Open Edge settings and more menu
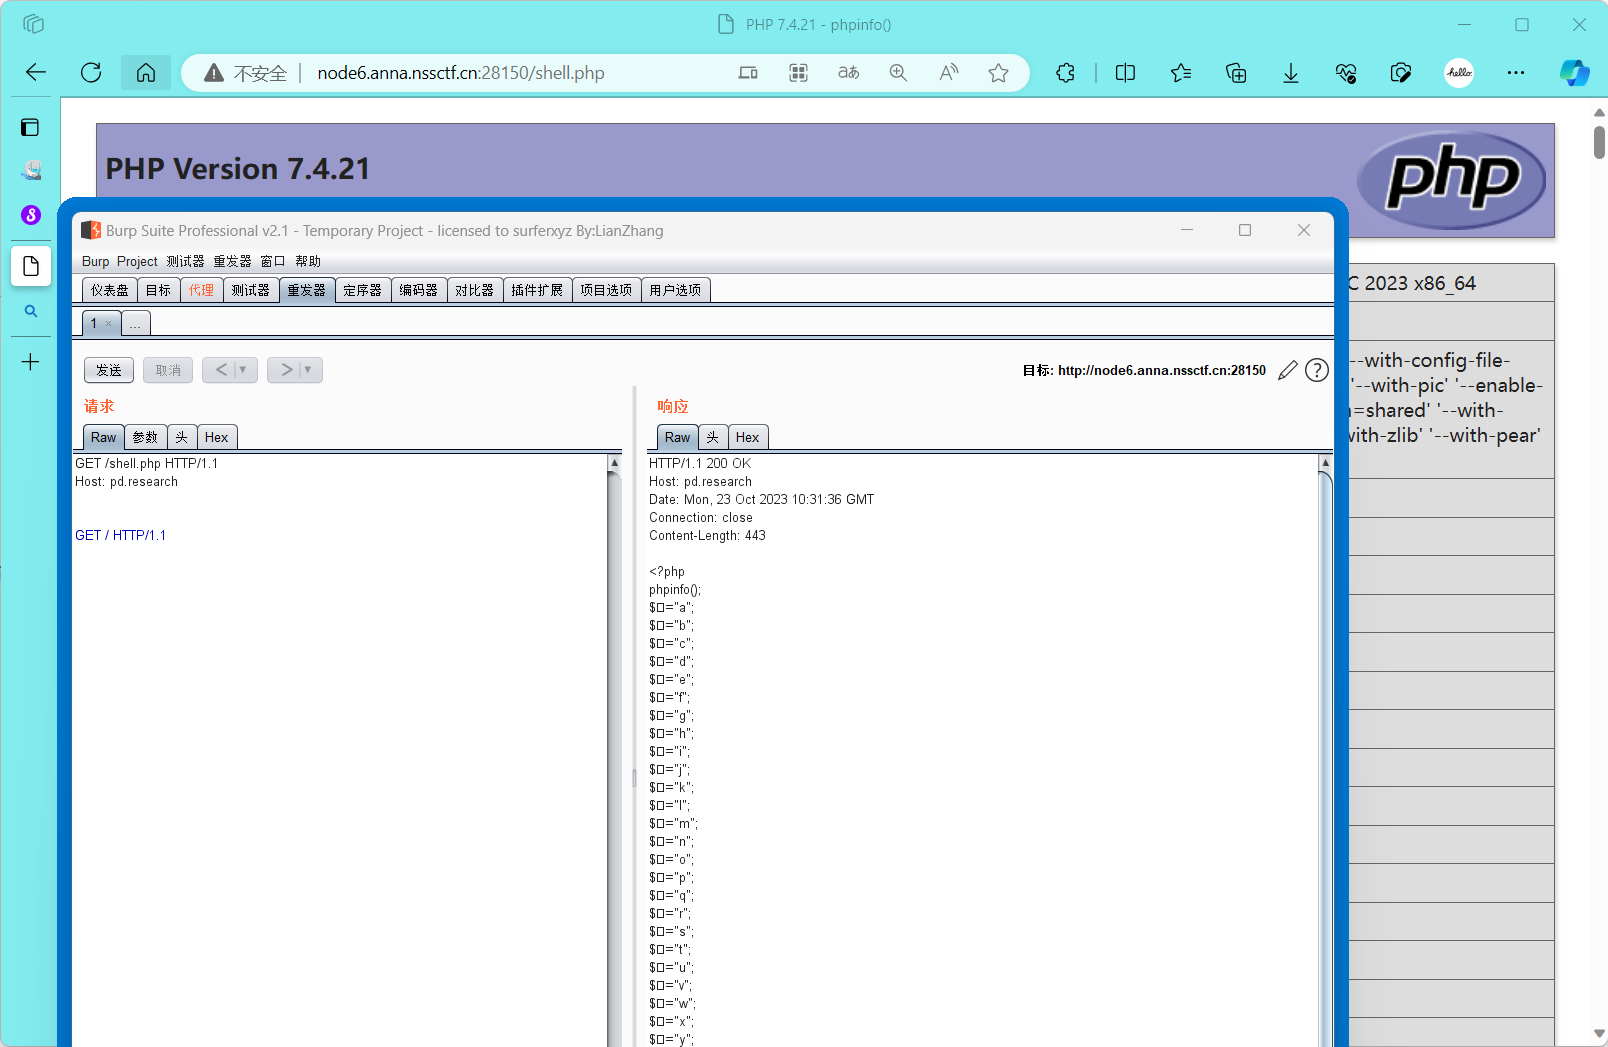This screenshot has height=1047, width=1608. [1516, 72]
